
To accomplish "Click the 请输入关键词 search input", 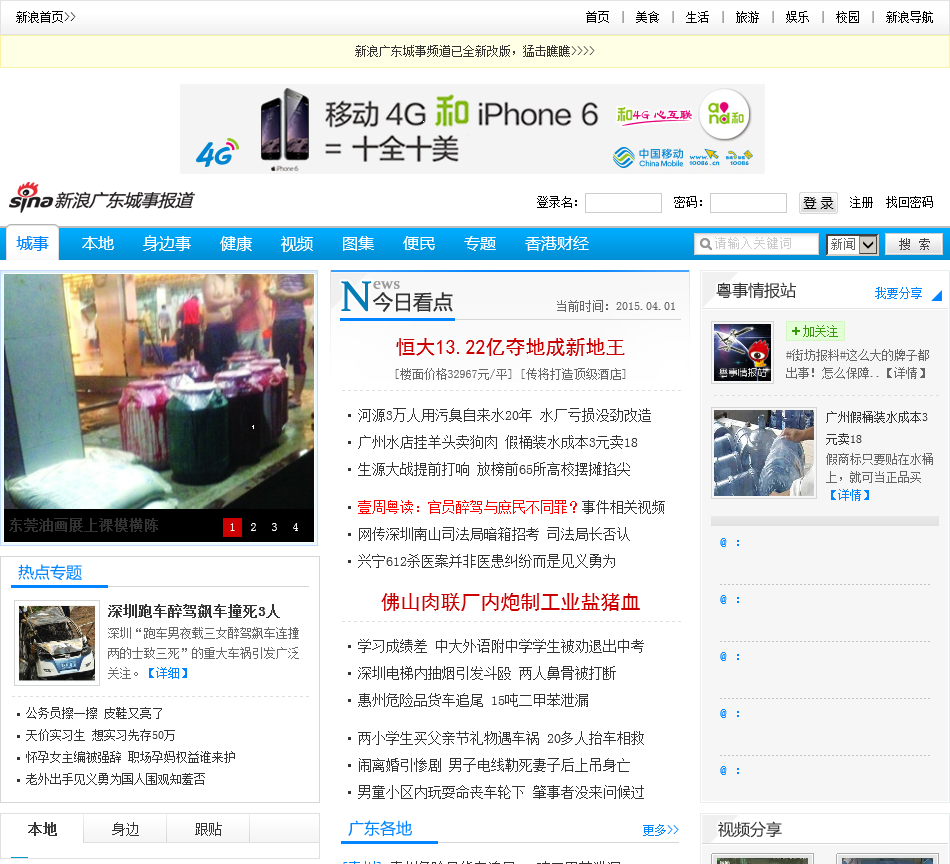I will tap(756, 244).
